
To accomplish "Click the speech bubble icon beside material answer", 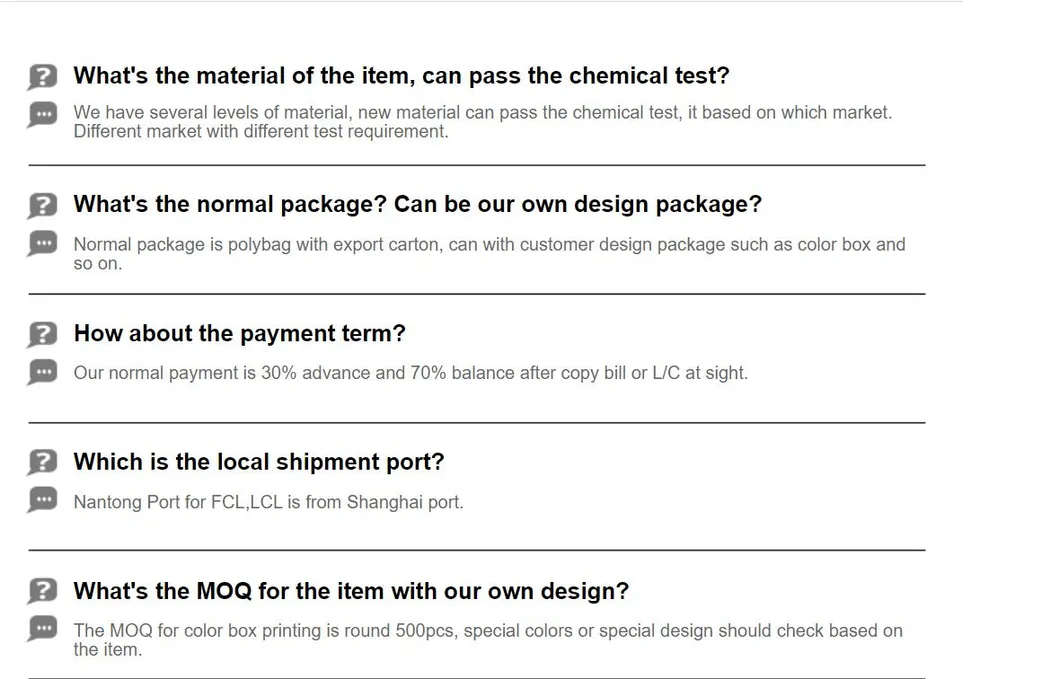I will coord(42,115).
